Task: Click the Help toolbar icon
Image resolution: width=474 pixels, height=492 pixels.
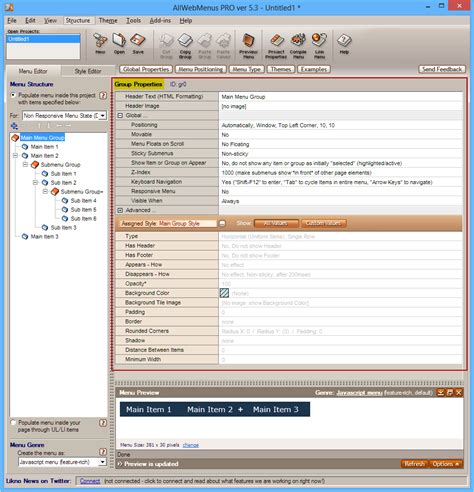Action: click(344, 43)
